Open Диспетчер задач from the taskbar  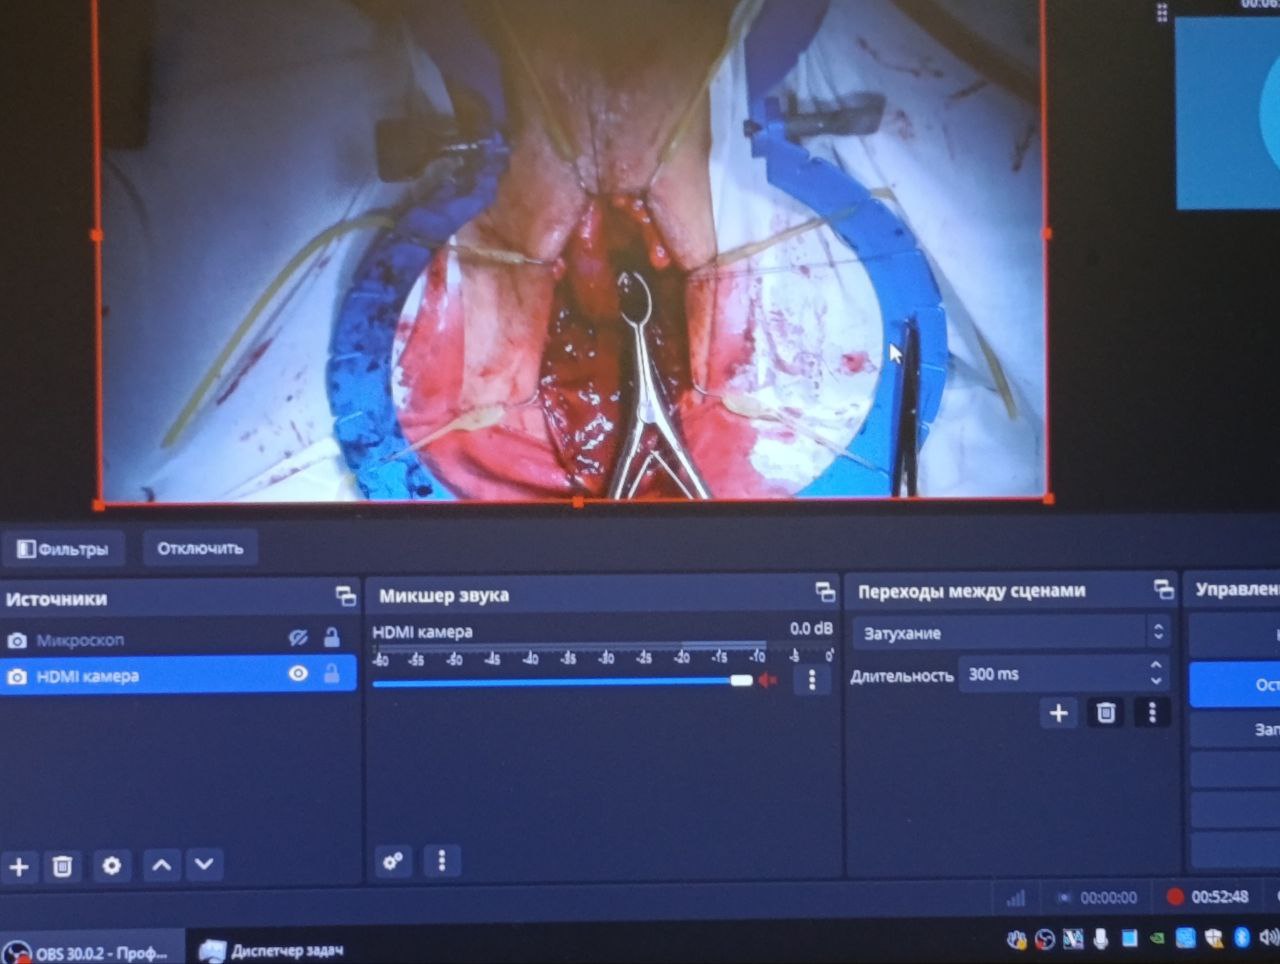pos(272,950)
